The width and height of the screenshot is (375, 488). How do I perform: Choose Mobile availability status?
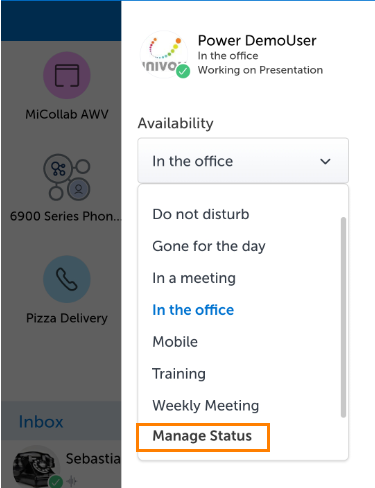click(x=175, y=342)
